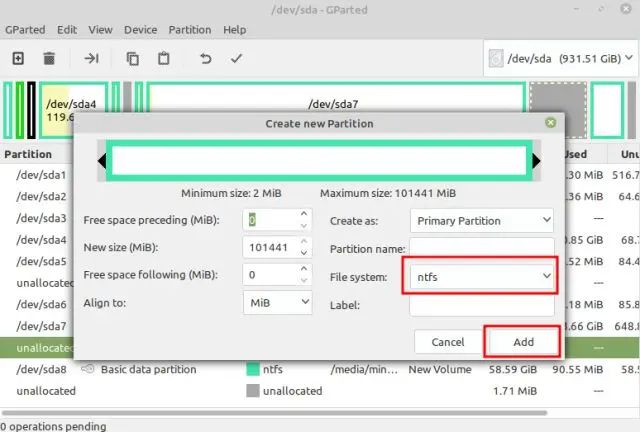Open the Align to MiB dropdown
Image resolution: width=640 pixels, height=432 pixels.
pos(277,302)
